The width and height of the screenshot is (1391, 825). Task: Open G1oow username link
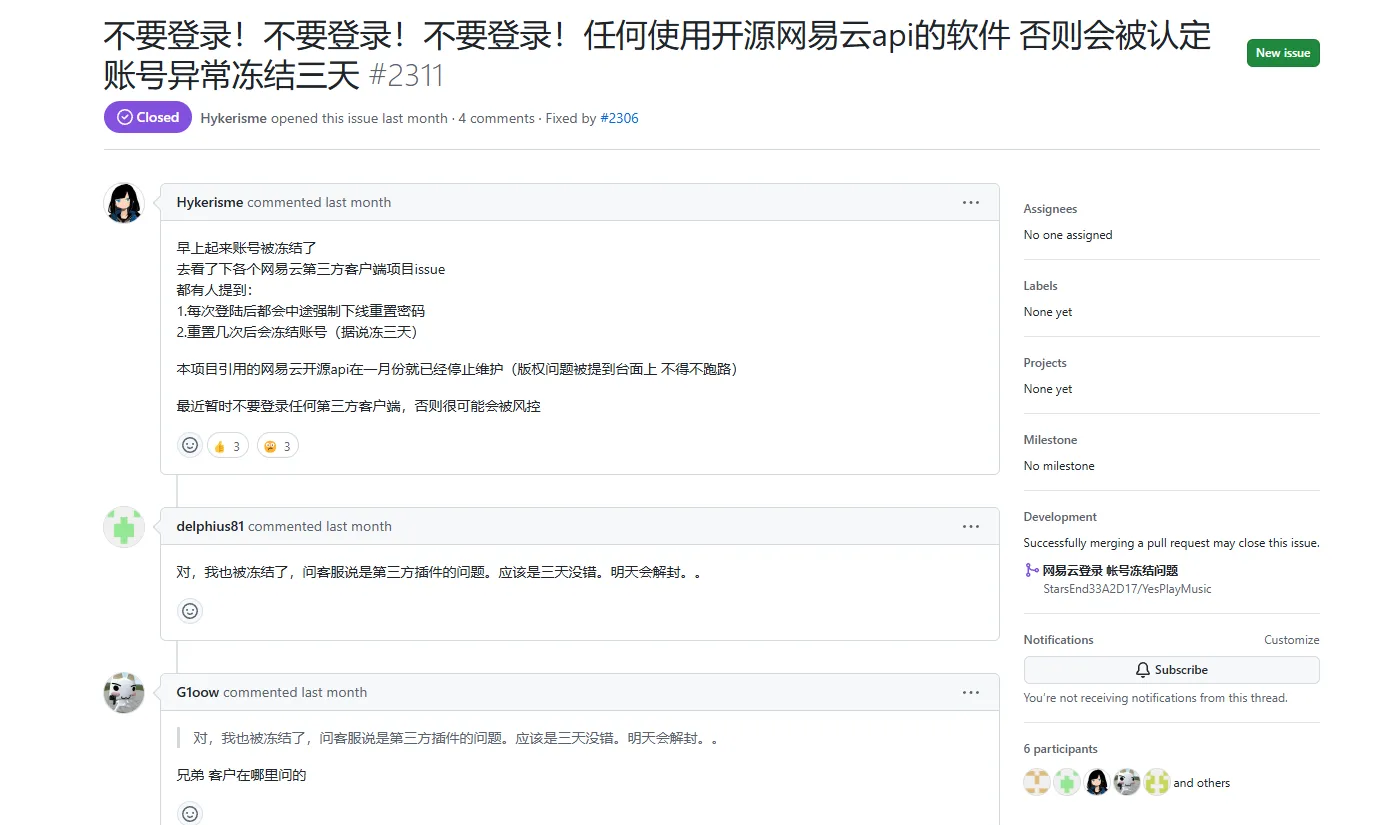coord(198,692)
